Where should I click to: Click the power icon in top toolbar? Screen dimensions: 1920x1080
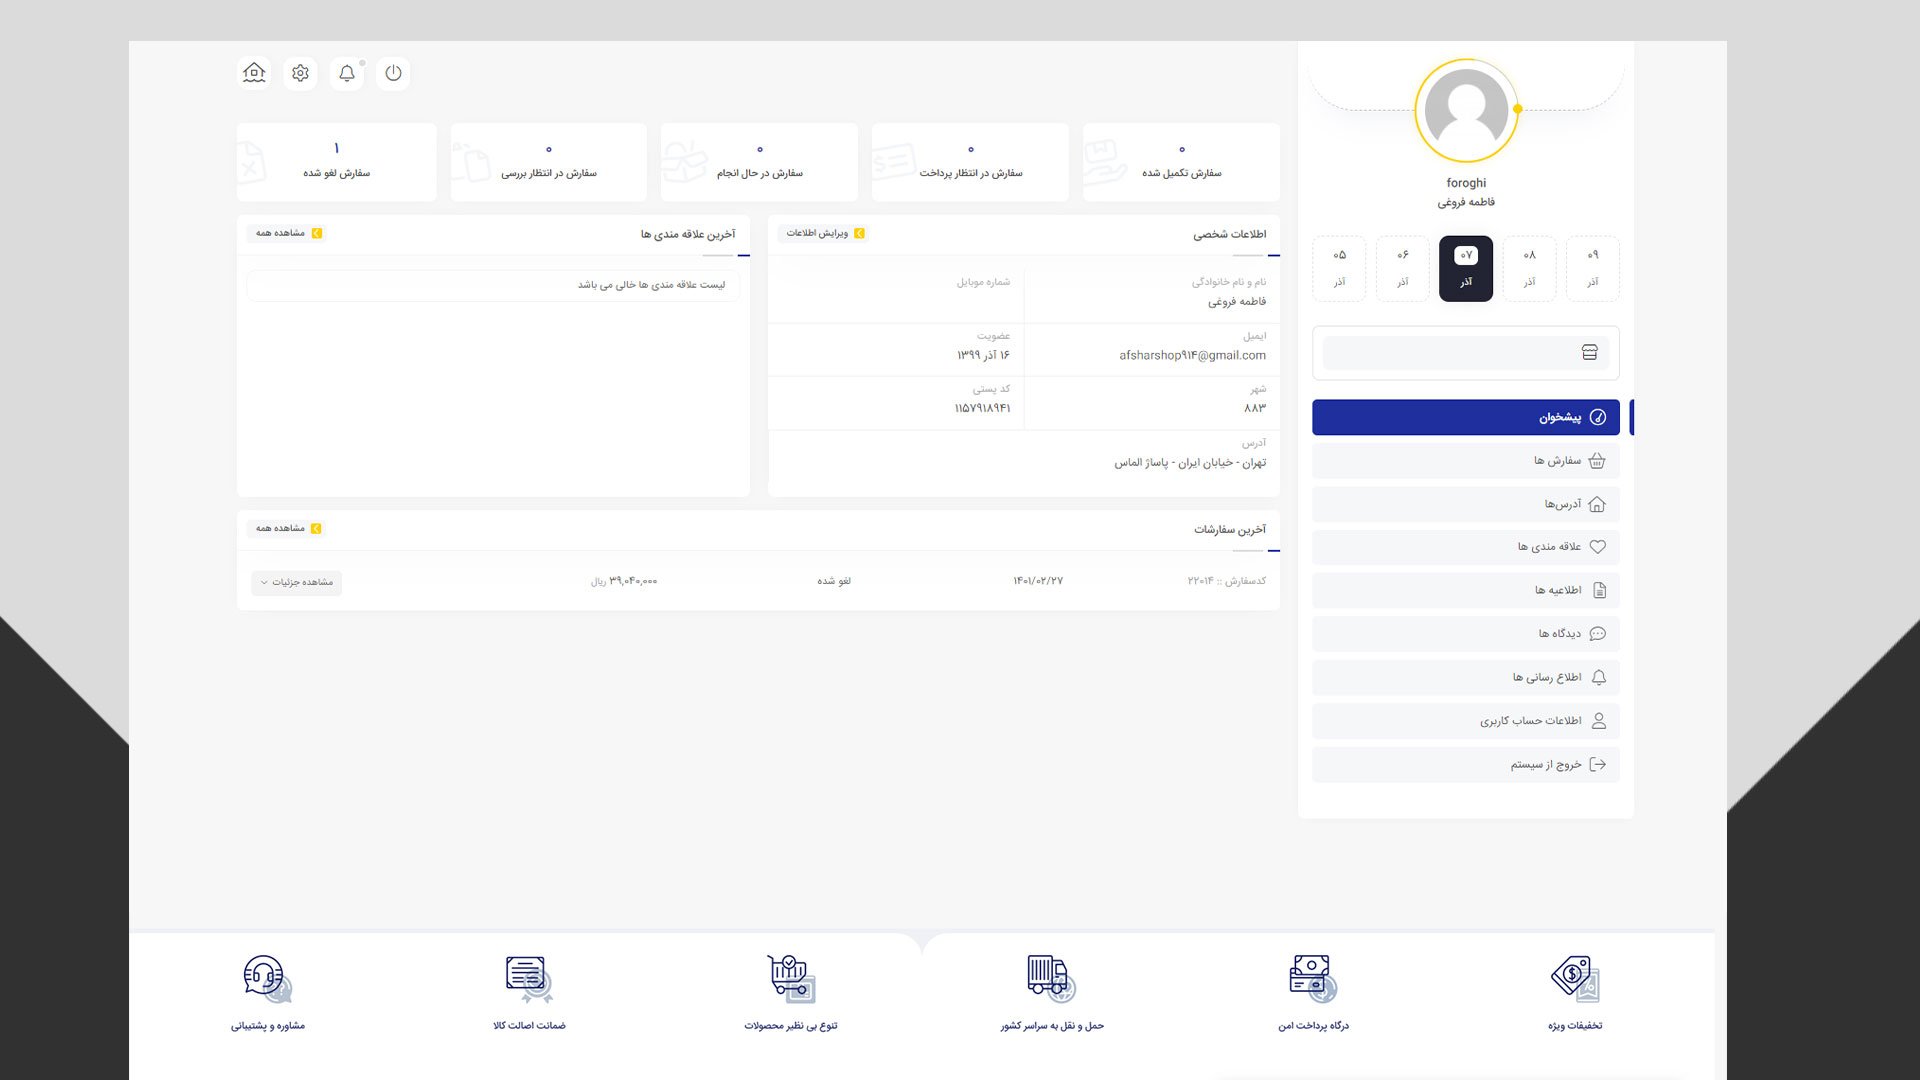tap(393, 73)
